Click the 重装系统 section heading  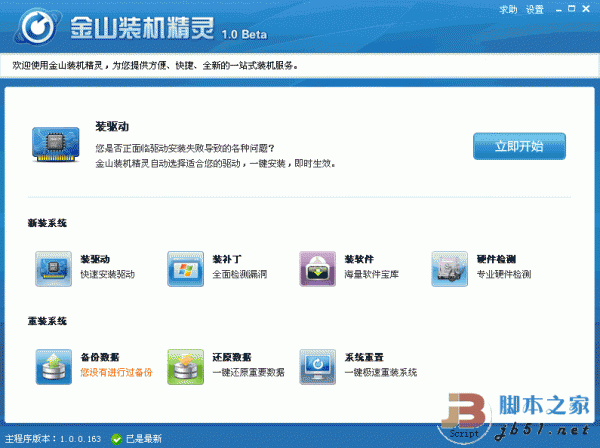pyautogui.click(x=47, y=321)
